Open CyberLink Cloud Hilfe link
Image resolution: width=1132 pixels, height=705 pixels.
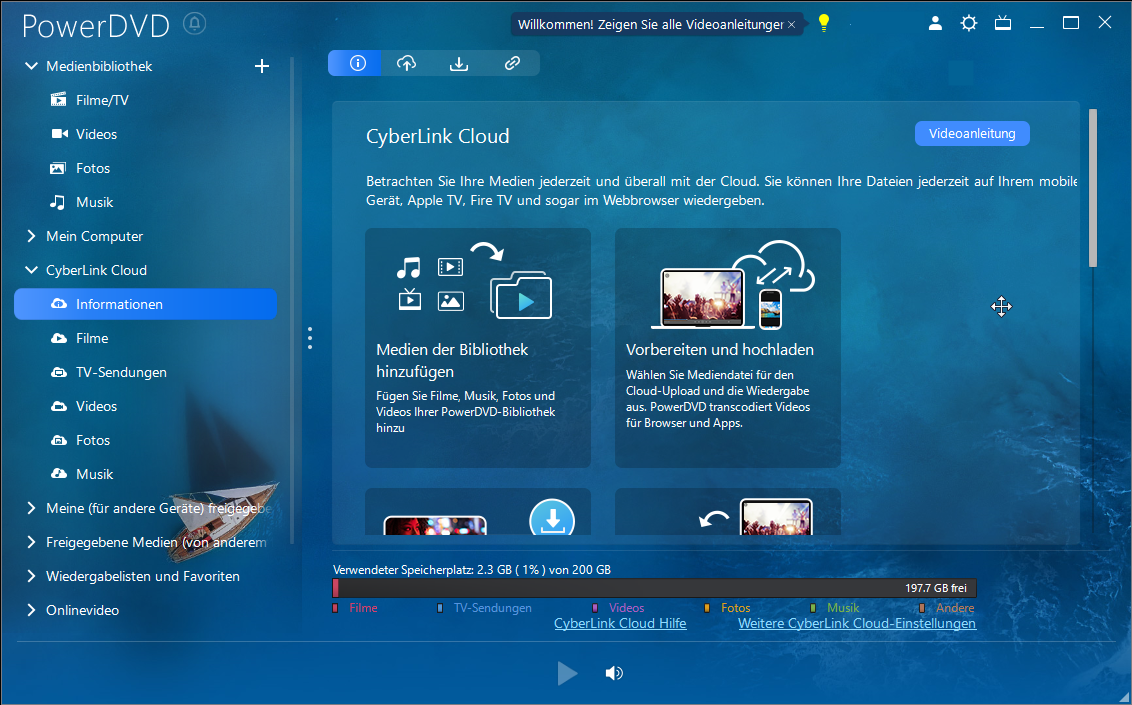click(620, 623)
